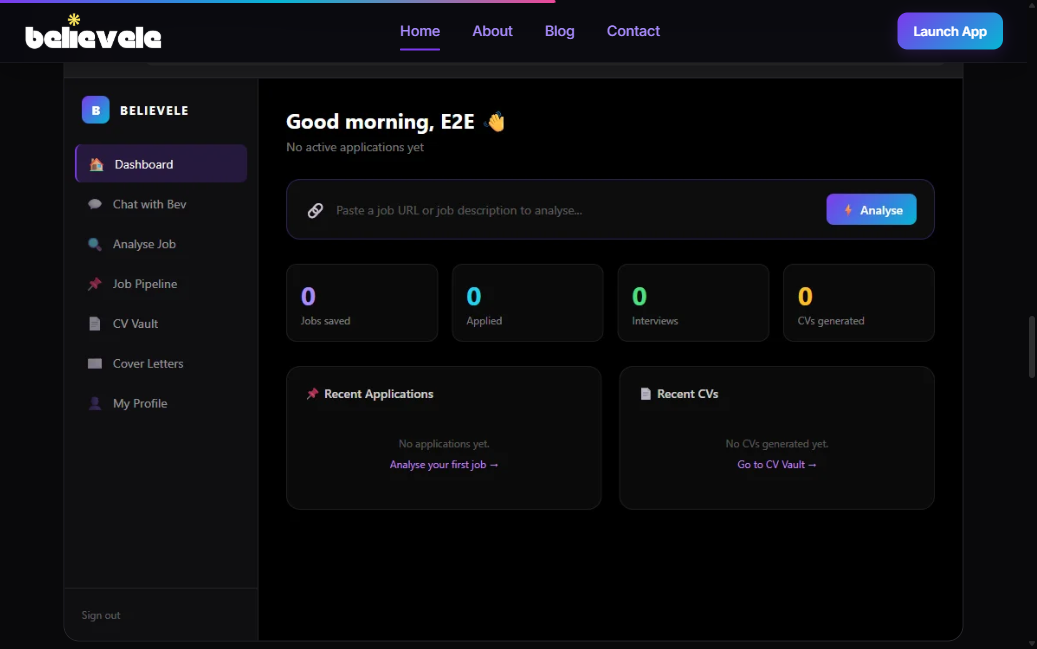Click the believele logo in the top bar
The width and height of the screenshot is (1037, 649).
click(x=93, y=34)
